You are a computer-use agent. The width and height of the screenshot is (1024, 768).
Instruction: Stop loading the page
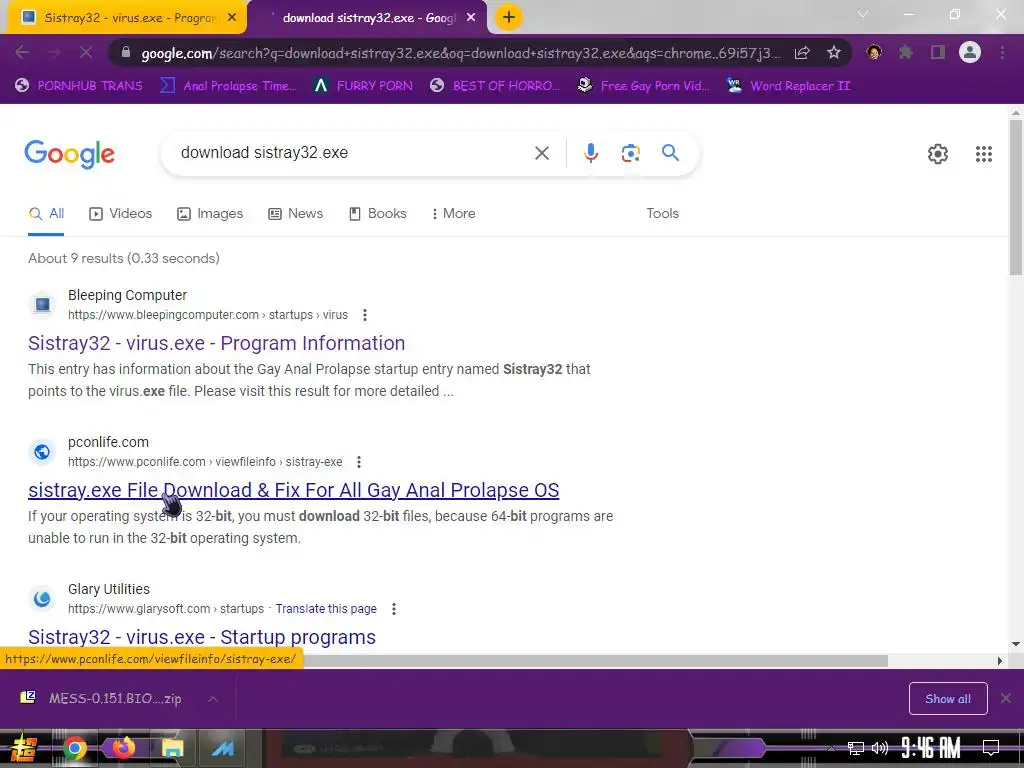(86, 53)
